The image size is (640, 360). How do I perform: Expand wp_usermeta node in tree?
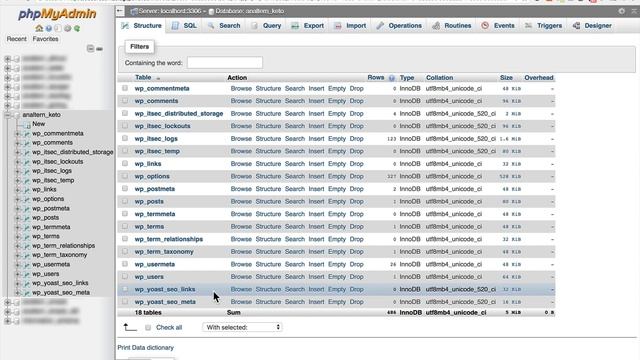(18, 264)
